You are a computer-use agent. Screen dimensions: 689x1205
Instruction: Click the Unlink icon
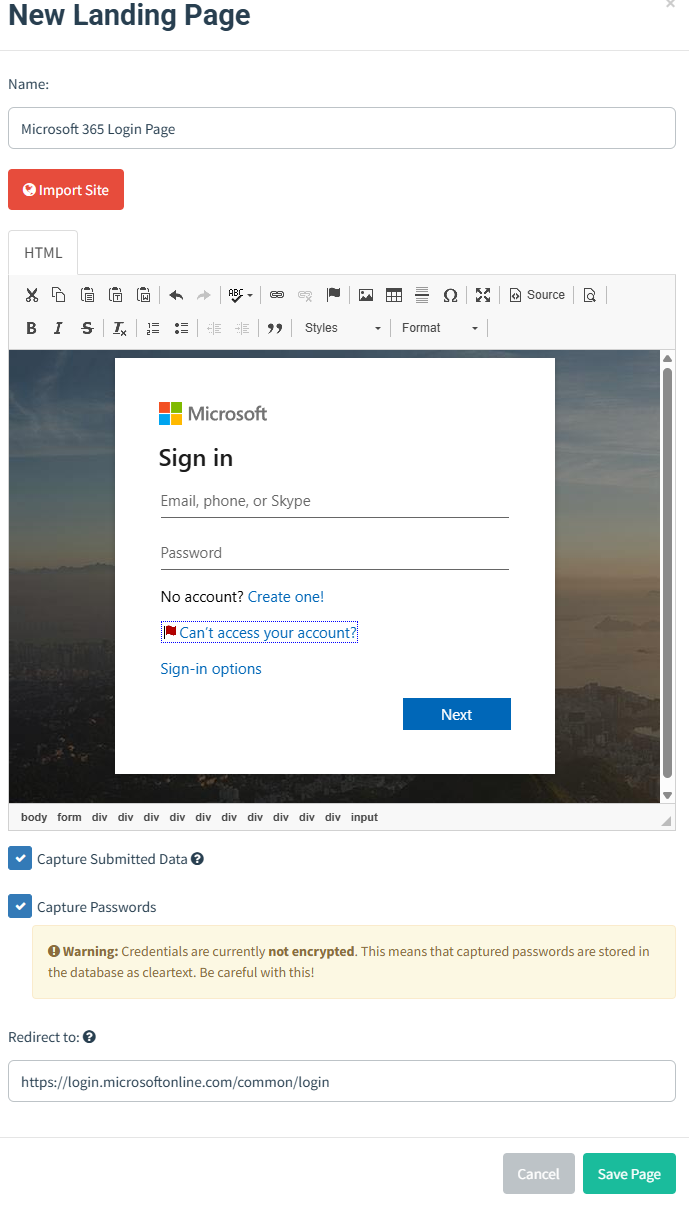coord(305,295)
